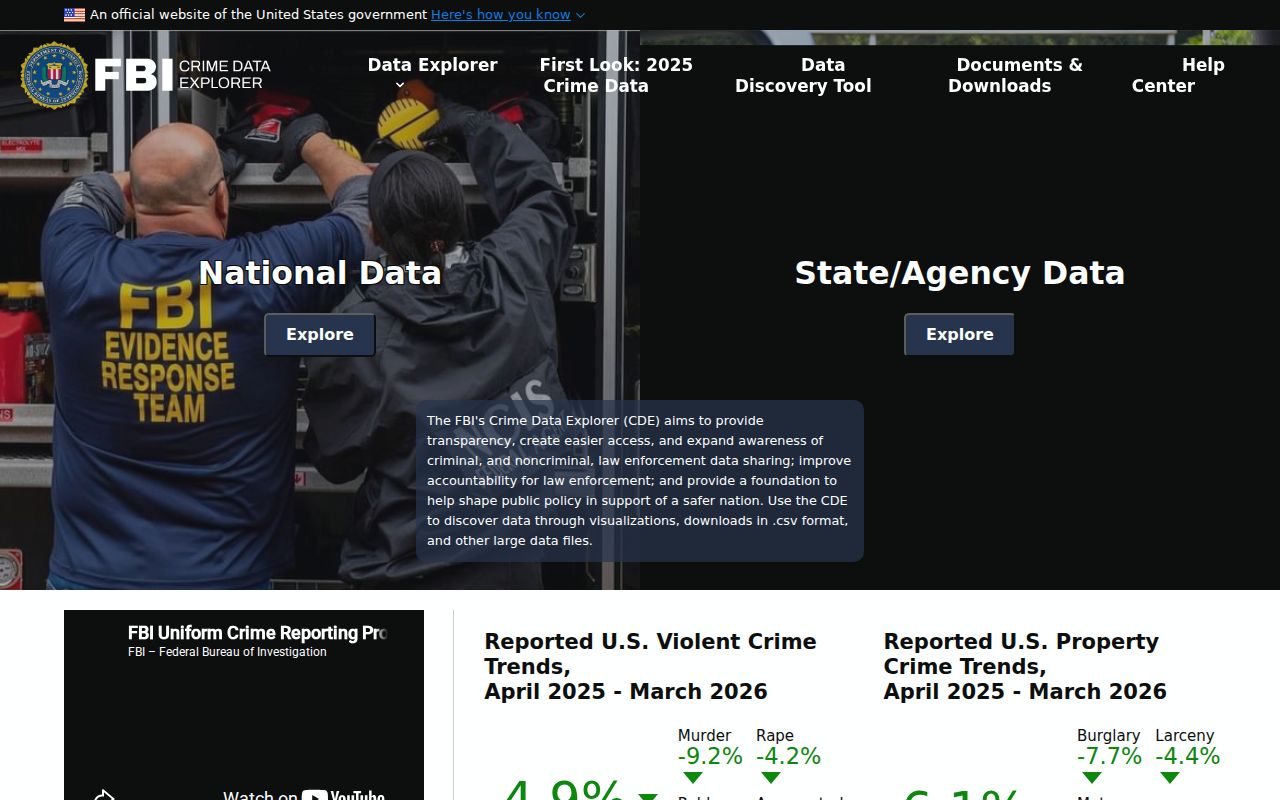Click the video share arrow icon
This screenshot has height=800, width=1280.
104,796
